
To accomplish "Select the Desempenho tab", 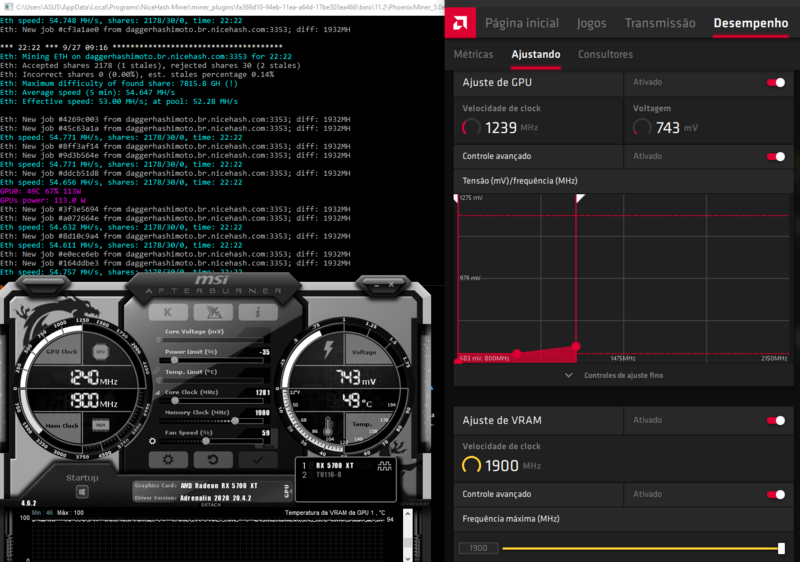I will coord(751,23).
